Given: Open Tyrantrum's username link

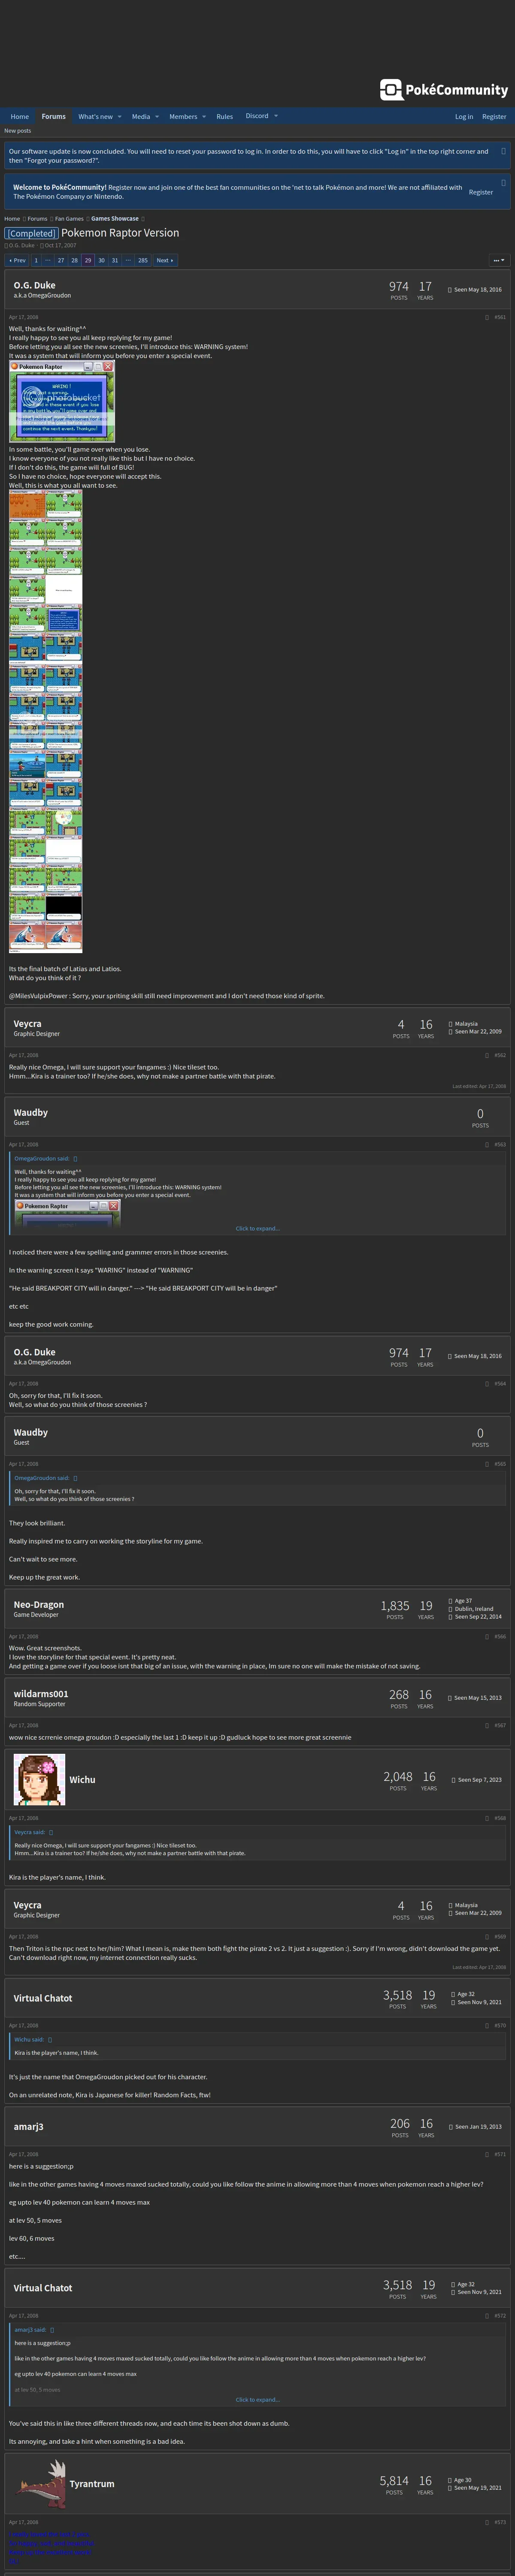Looking at the screenshot, I should [92, 2484].
